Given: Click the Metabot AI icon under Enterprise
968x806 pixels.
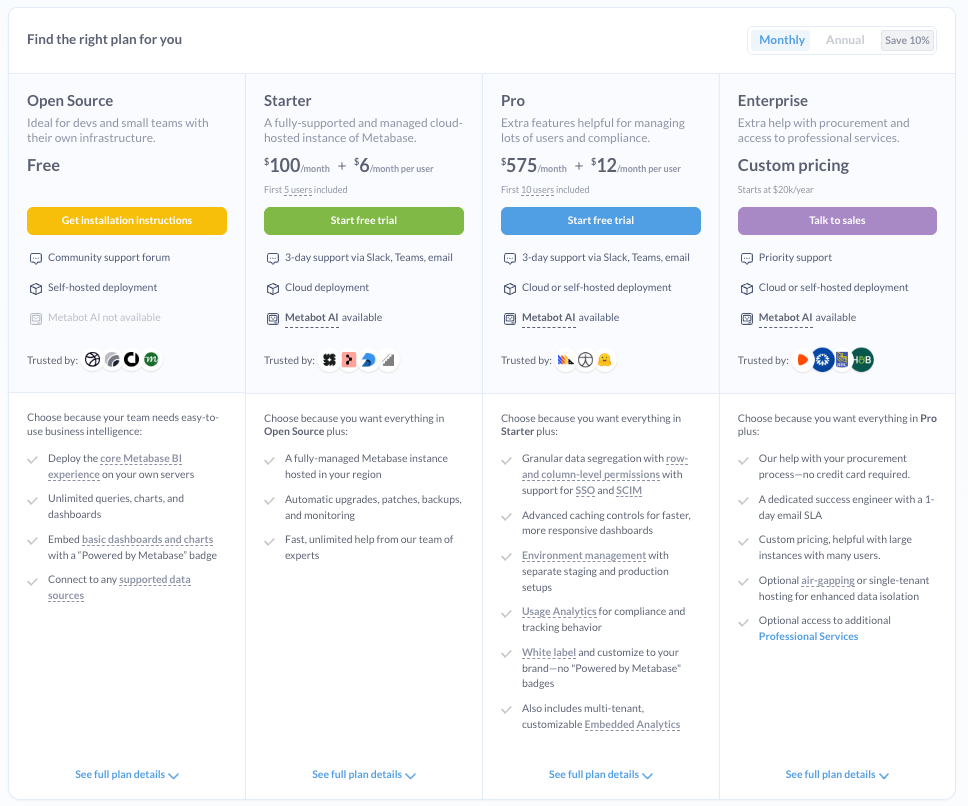Looking at the screenshot, I should click(746, 318).
